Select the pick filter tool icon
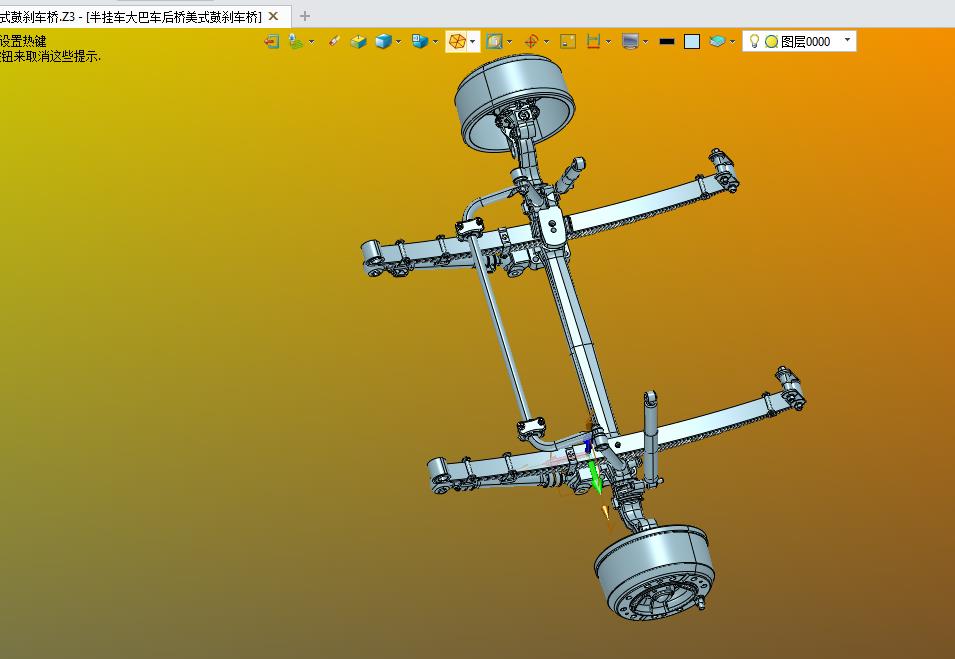955x659 pixels. 296,41
